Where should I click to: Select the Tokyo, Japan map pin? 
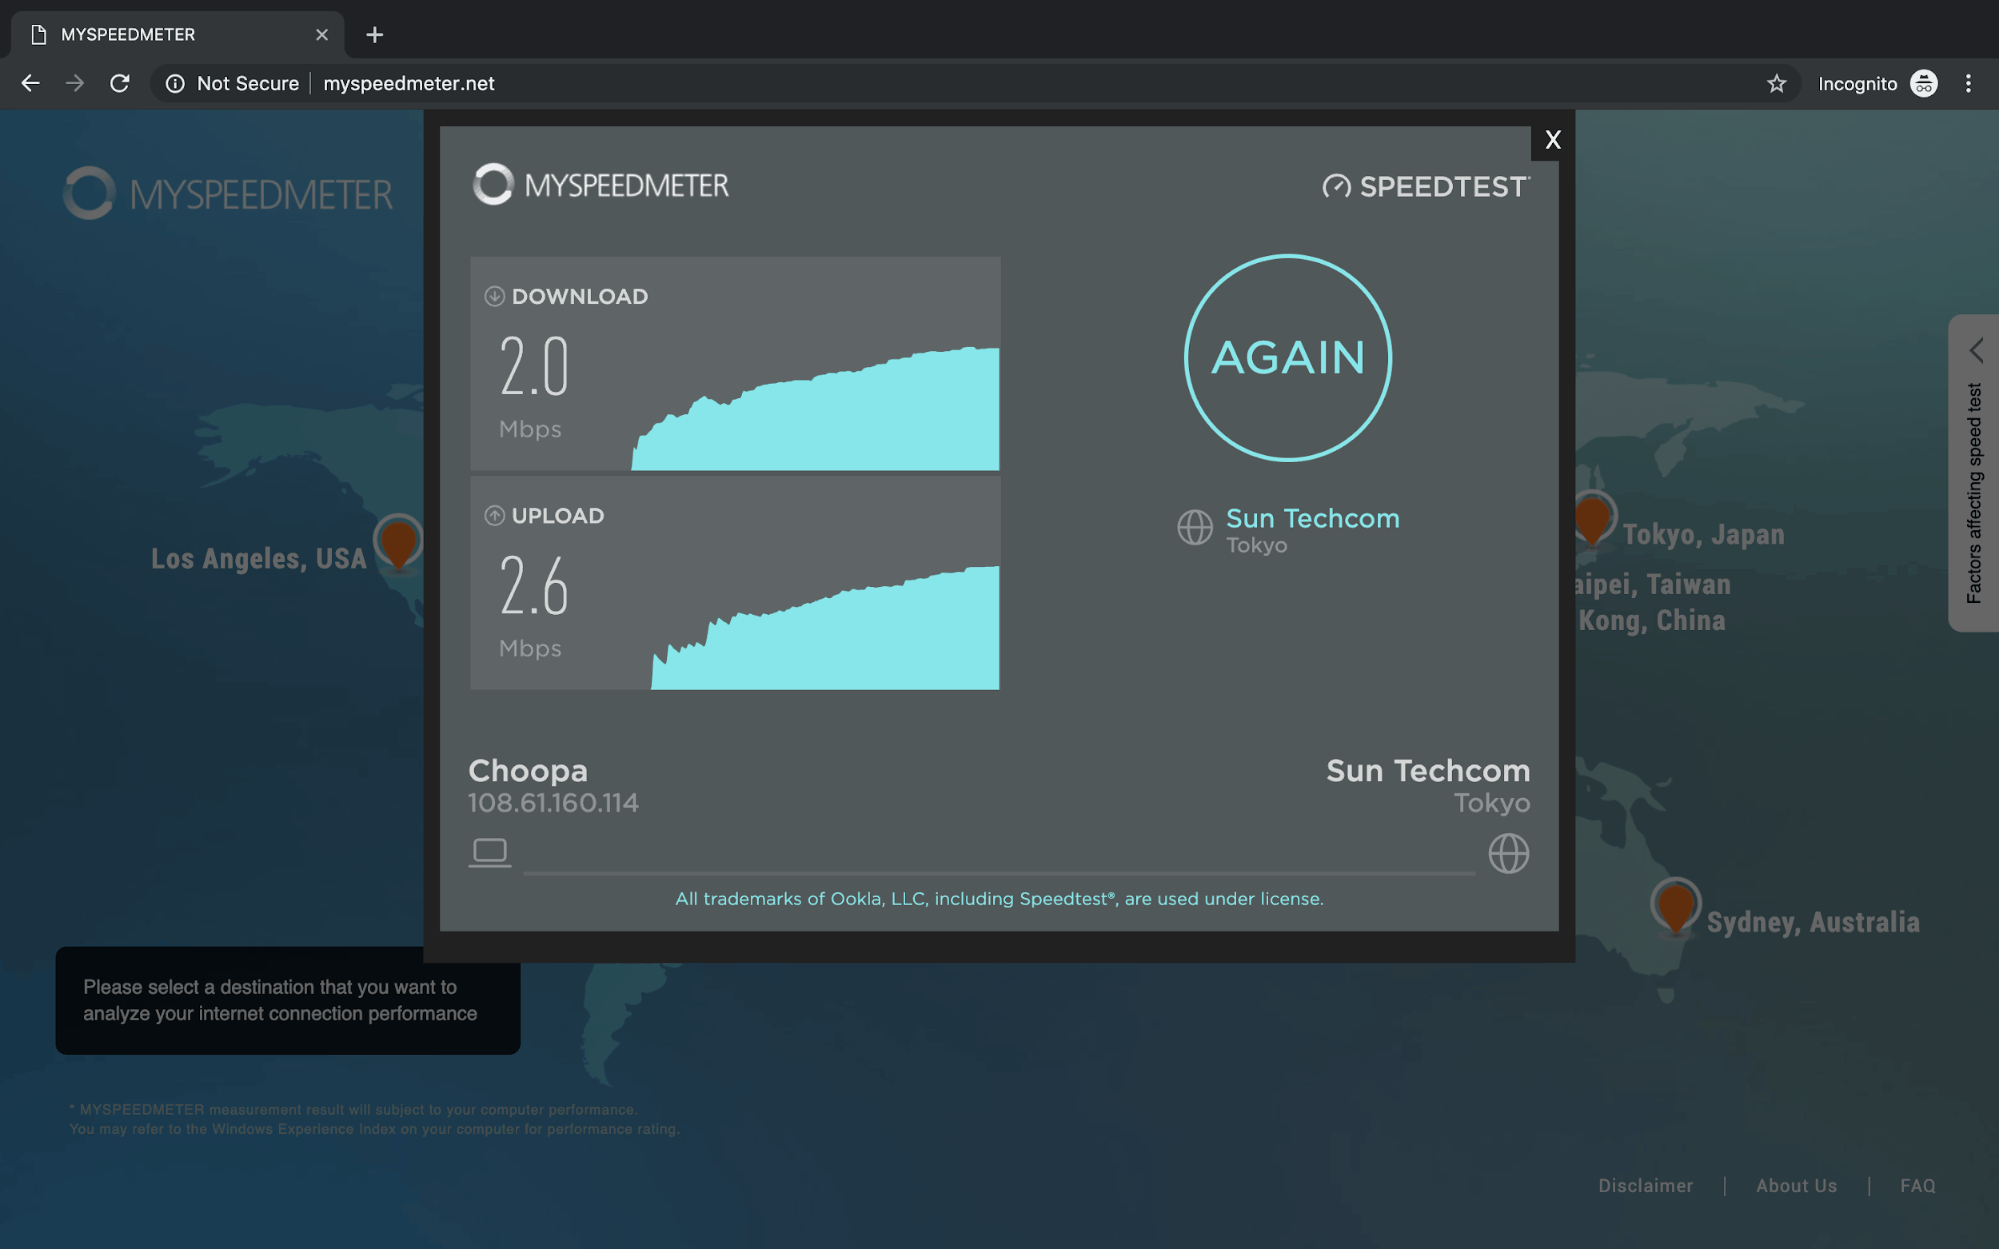tap(1592, 519)
